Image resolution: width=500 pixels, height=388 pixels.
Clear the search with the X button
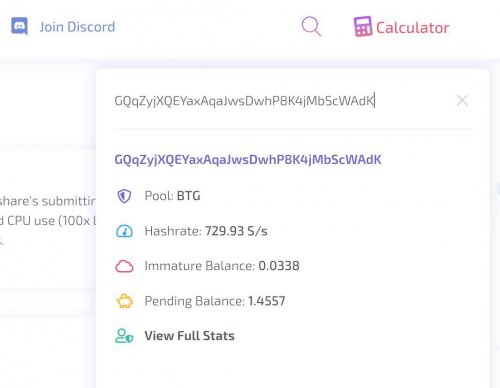click(462, 100)
